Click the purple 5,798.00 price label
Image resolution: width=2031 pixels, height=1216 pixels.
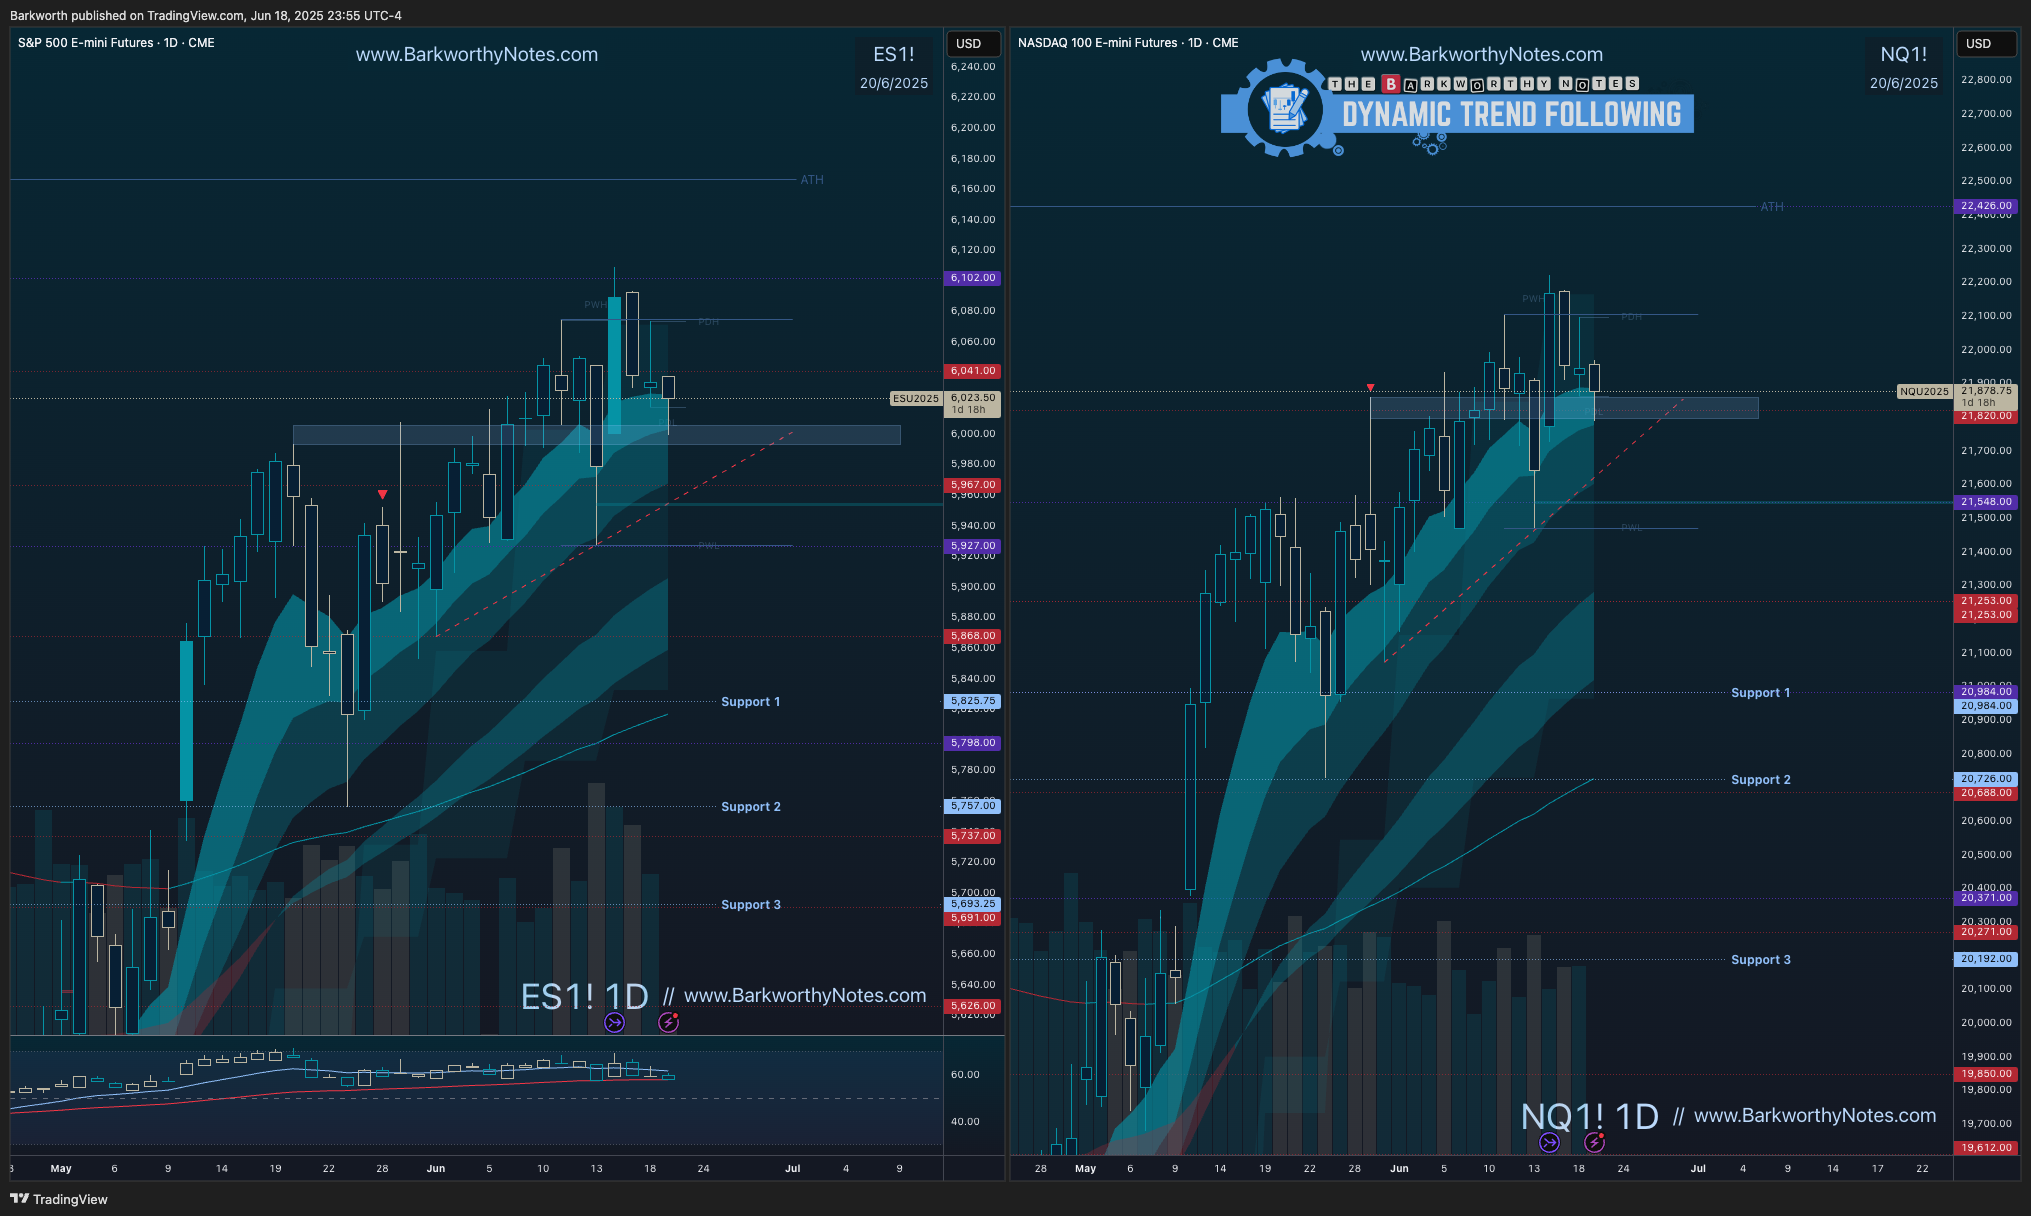click(973, 743)
